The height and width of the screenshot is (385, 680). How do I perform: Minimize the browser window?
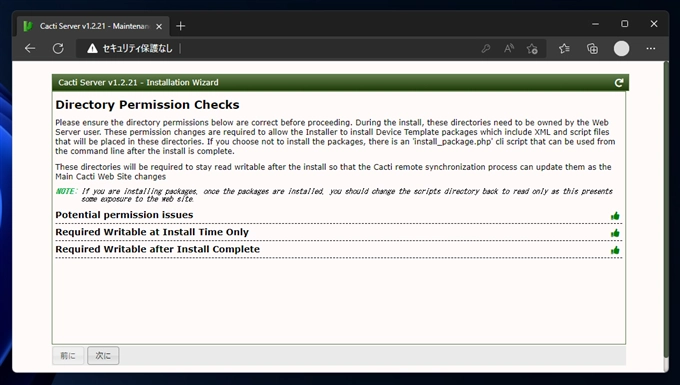tap(595, 24)
